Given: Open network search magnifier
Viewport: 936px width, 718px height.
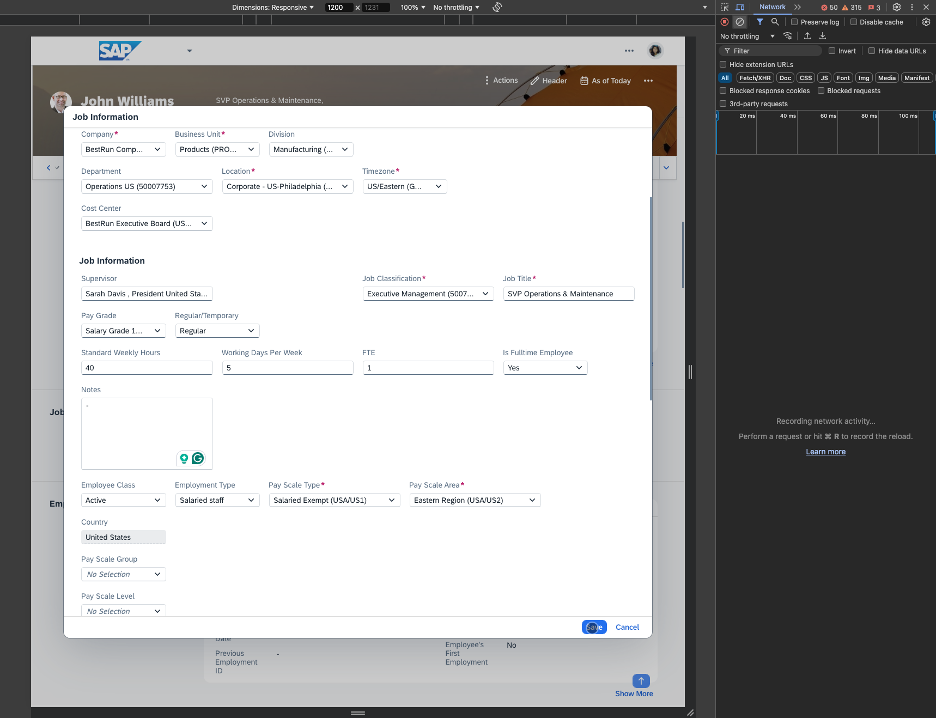Looking at the screenshot, I should [x=775, y=22].
